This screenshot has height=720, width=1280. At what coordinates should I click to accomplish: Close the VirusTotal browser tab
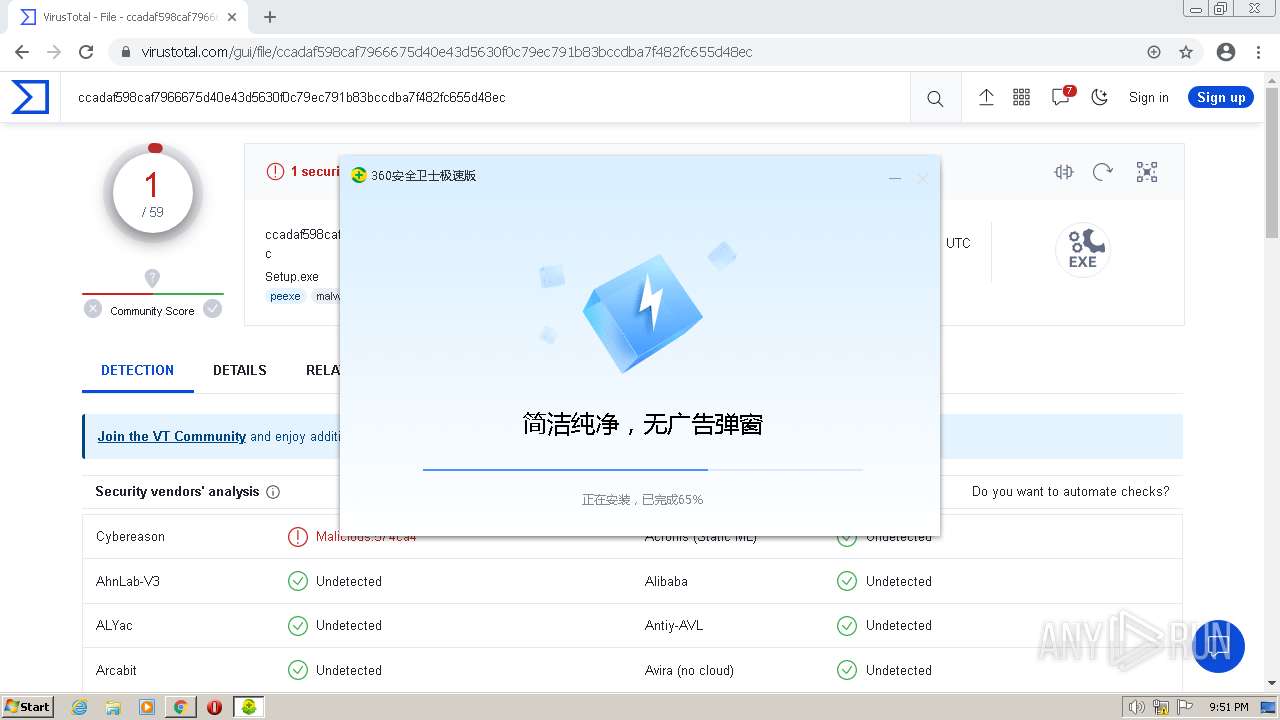(x=233, y=17)
